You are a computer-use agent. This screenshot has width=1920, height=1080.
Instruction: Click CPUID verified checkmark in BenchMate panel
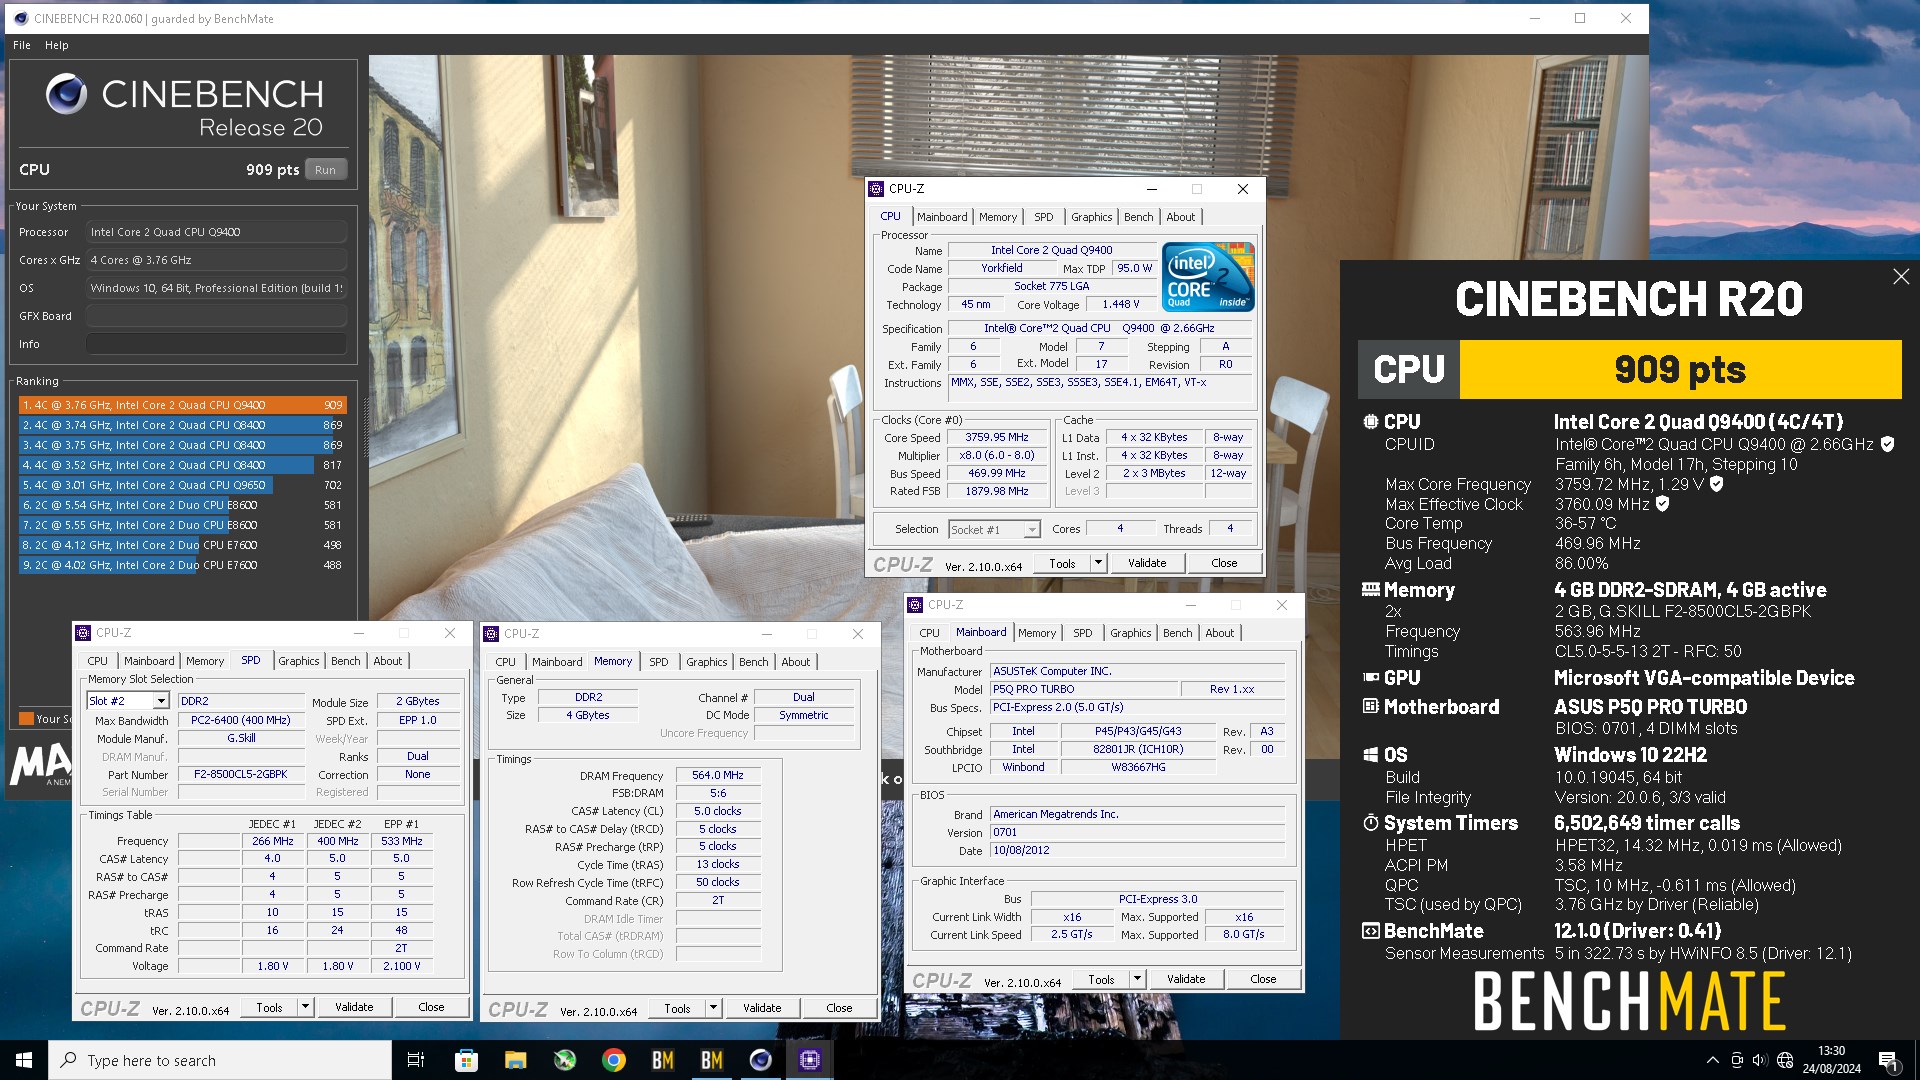1887,444
